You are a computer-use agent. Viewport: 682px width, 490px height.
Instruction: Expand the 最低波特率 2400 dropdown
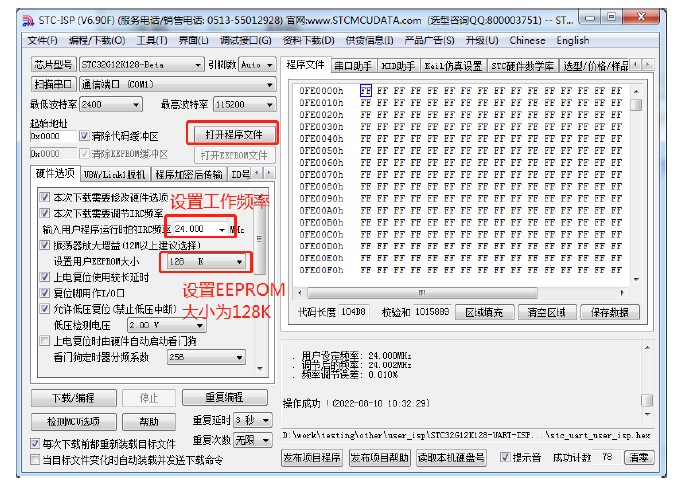(x=136, y=105)
